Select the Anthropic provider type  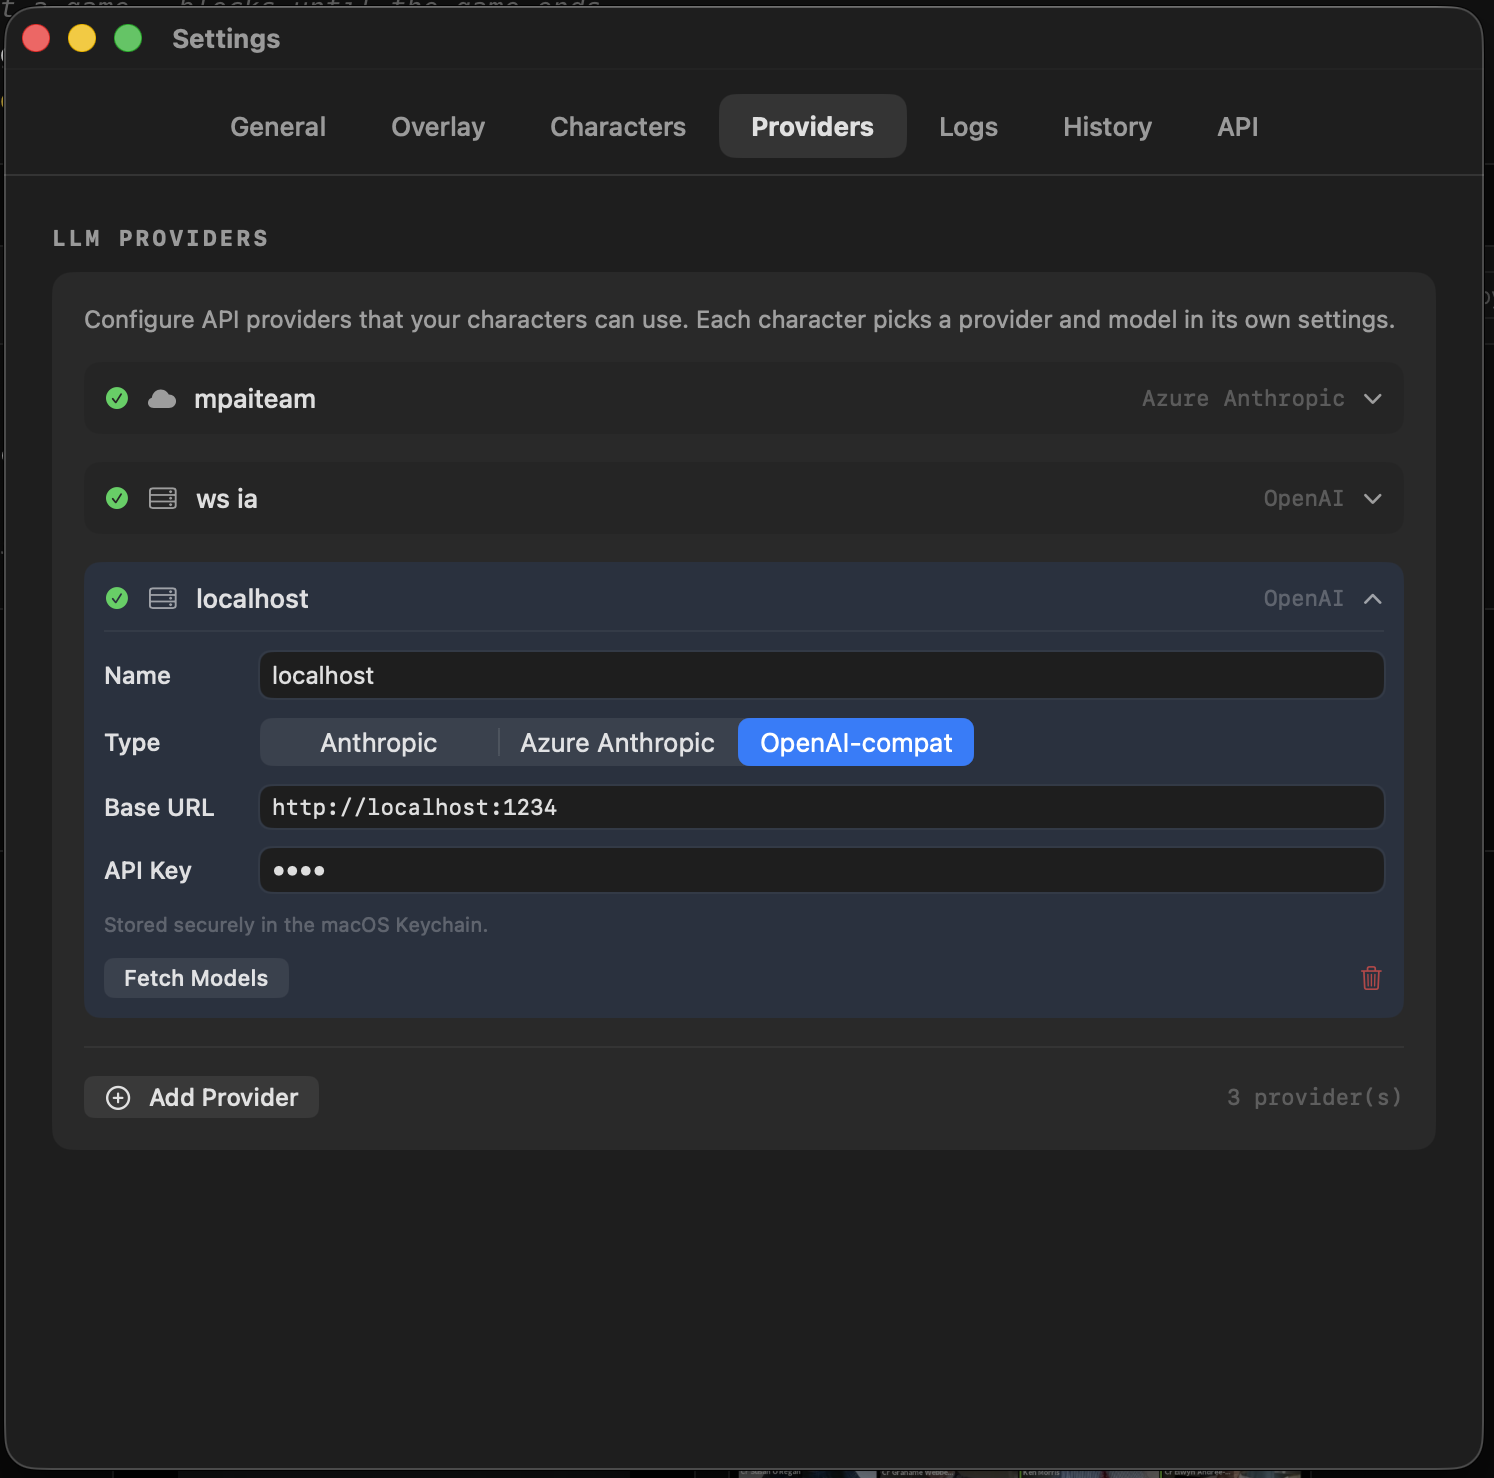click(x=379, y=742)
